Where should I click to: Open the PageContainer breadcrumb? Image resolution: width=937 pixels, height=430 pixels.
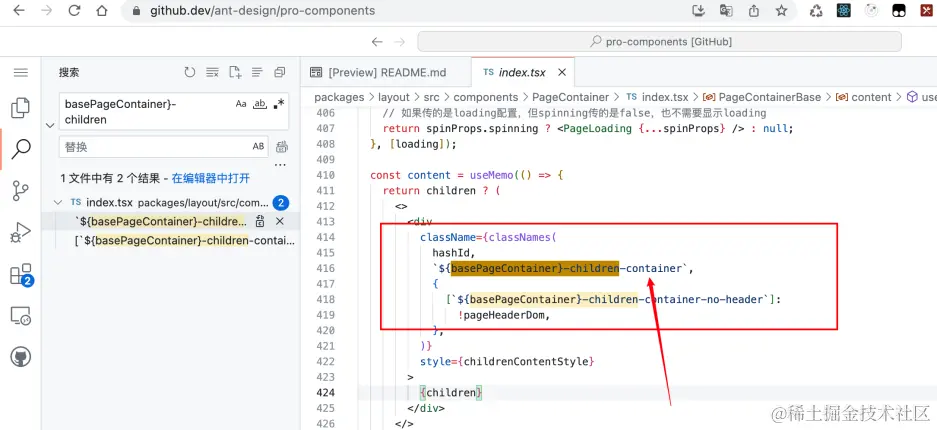click(571, 97)
